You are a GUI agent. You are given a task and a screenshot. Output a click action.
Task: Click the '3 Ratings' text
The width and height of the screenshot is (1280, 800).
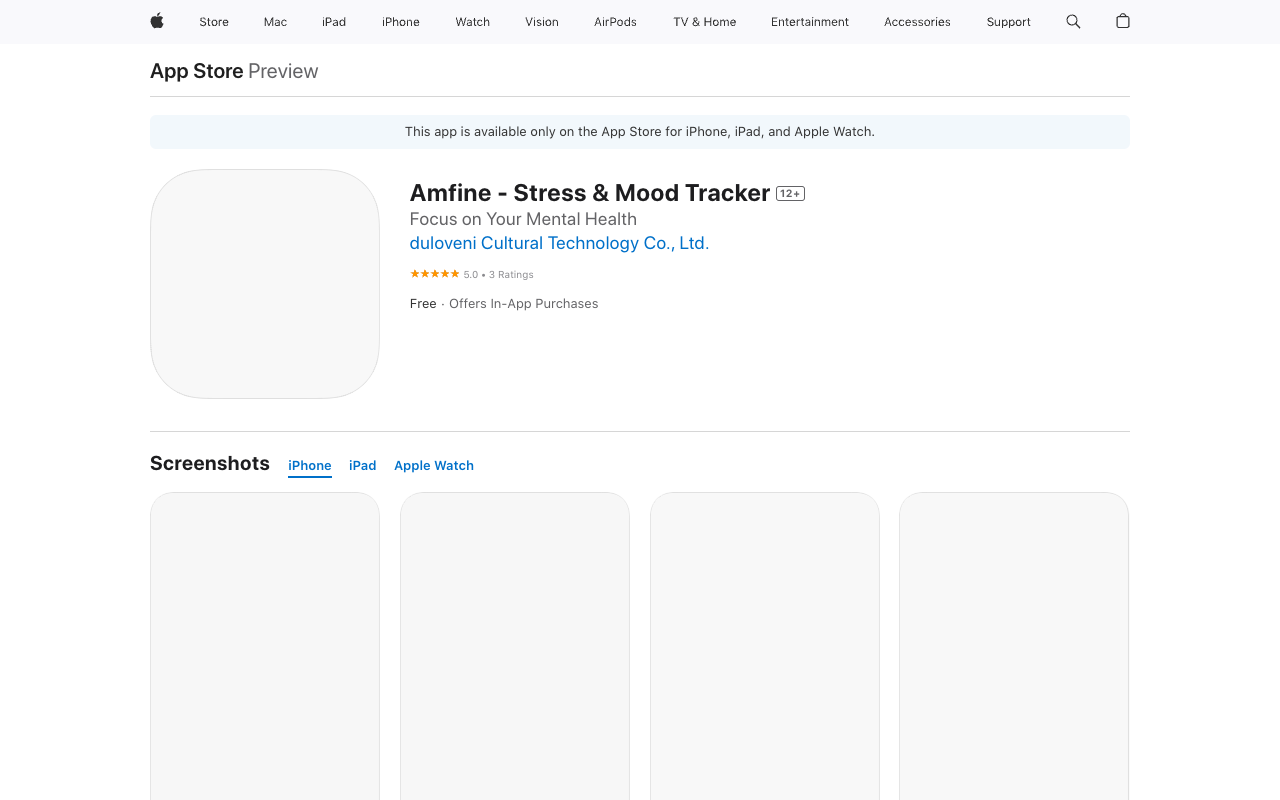click(511, 275)
